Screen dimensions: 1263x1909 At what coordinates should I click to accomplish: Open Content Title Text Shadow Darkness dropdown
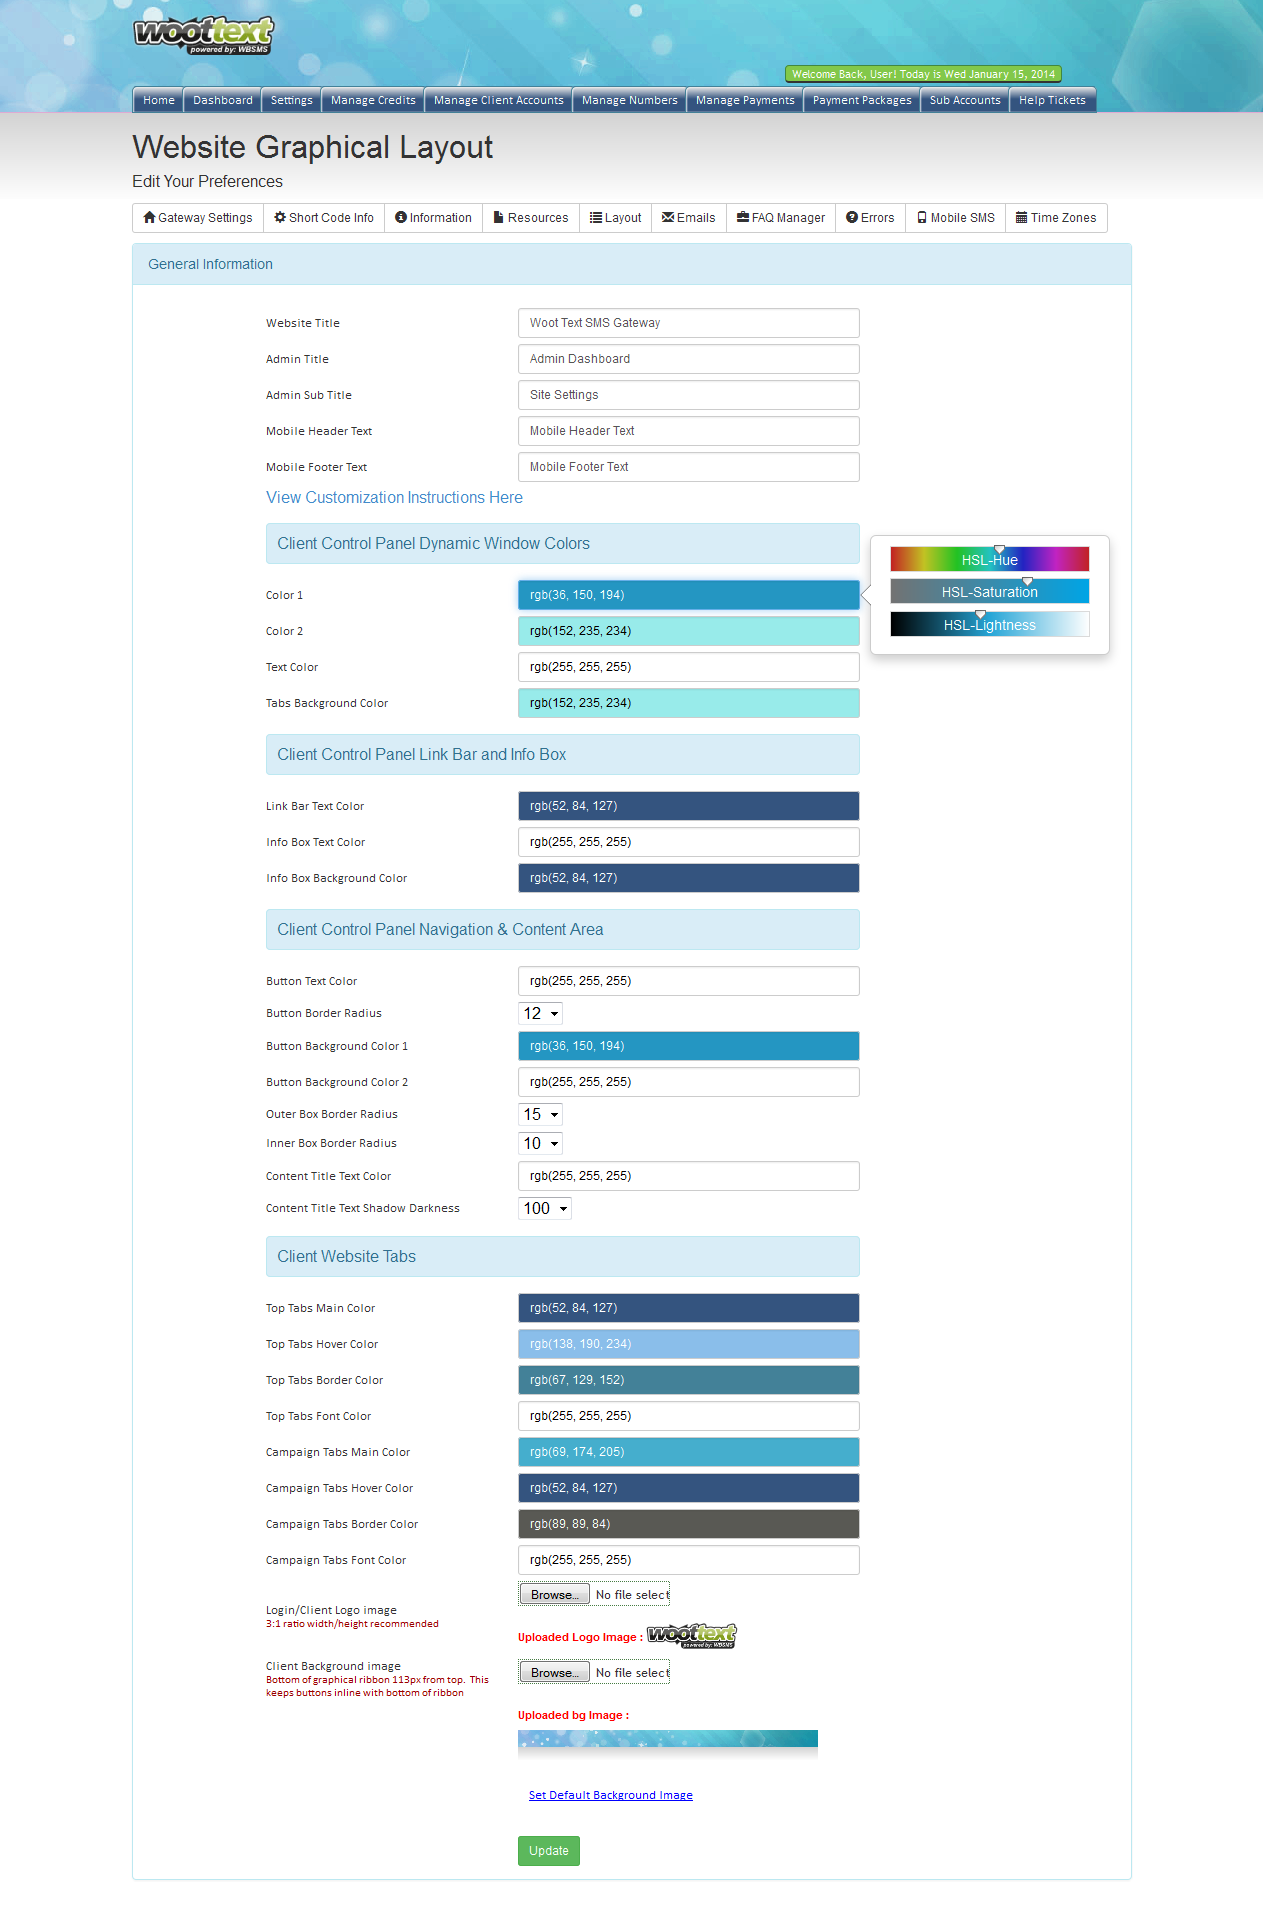point(545,1208)
